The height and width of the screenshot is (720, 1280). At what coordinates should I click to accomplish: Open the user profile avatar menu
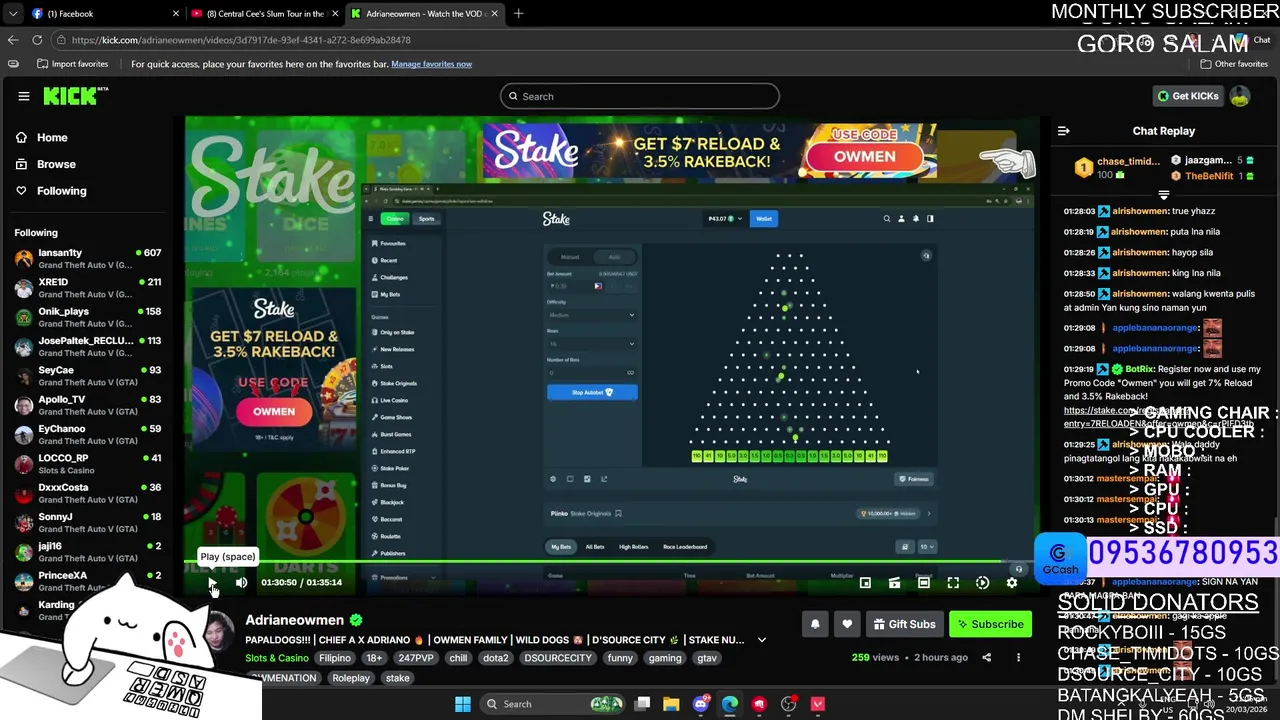click(1240, 96)
